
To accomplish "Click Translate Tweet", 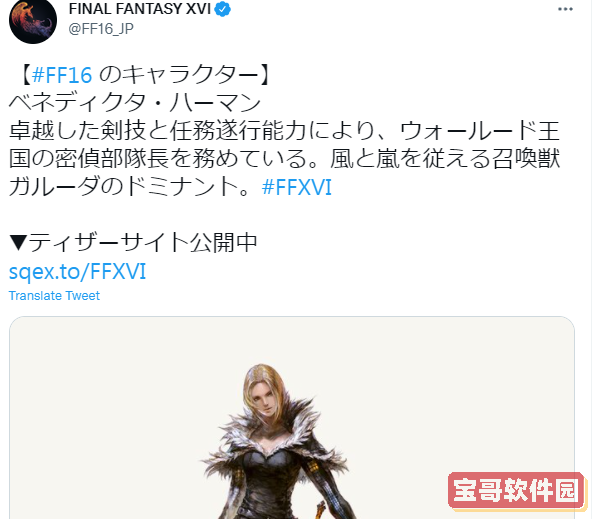I will [54, 296].
